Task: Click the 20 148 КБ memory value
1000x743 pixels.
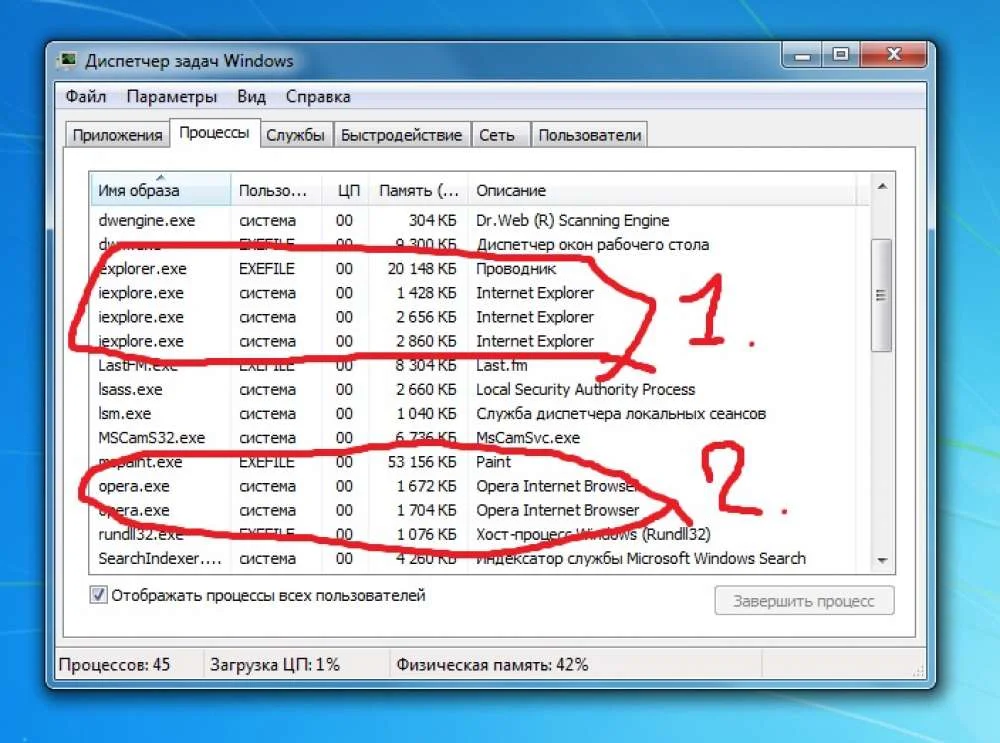Action: (x=422, y=269)
